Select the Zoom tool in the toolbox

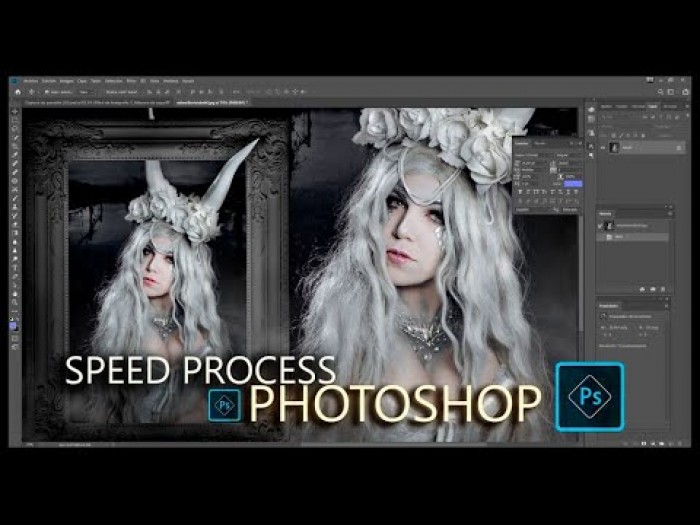tap(15, 303)
